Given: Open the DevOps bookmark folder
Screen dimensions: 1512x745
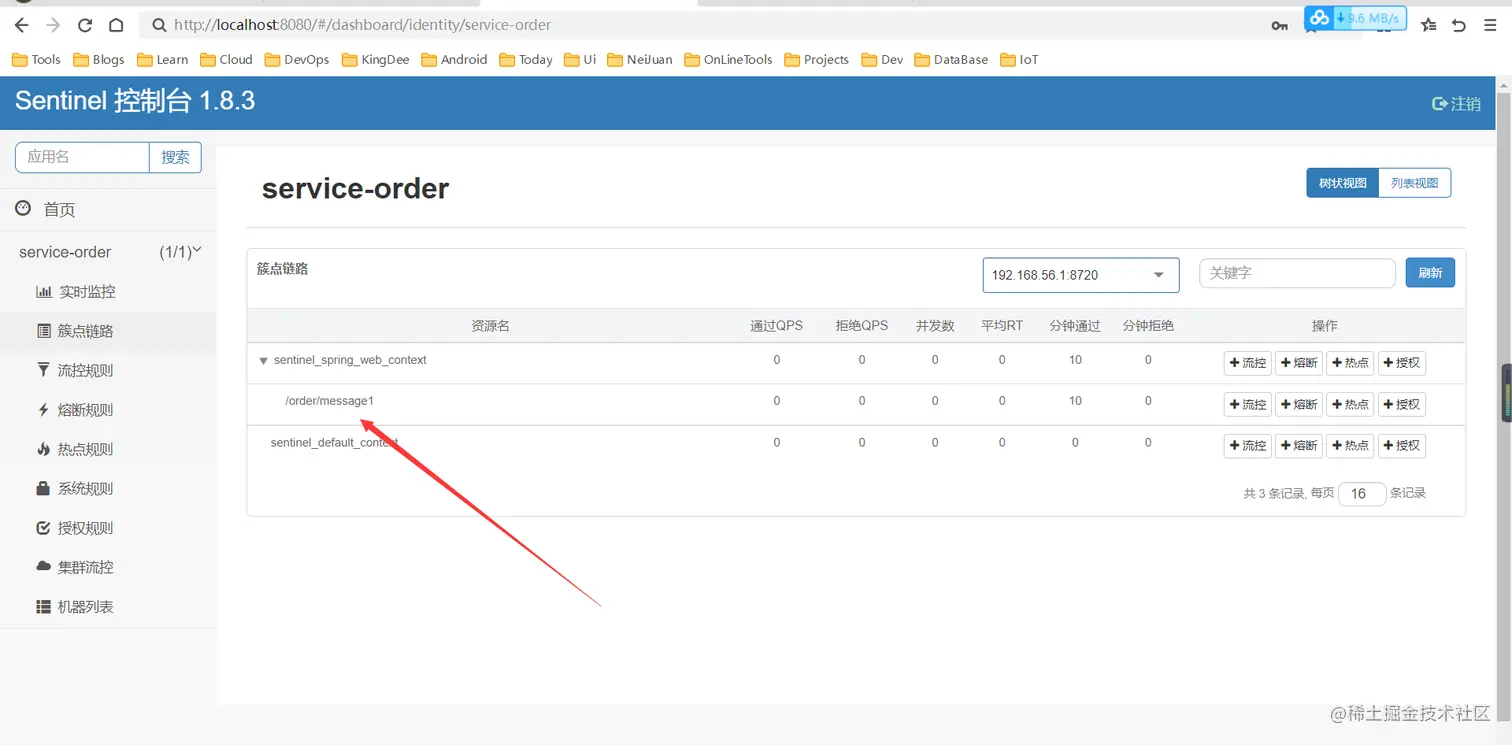Looking at the screenshot, I should point(297,59).
